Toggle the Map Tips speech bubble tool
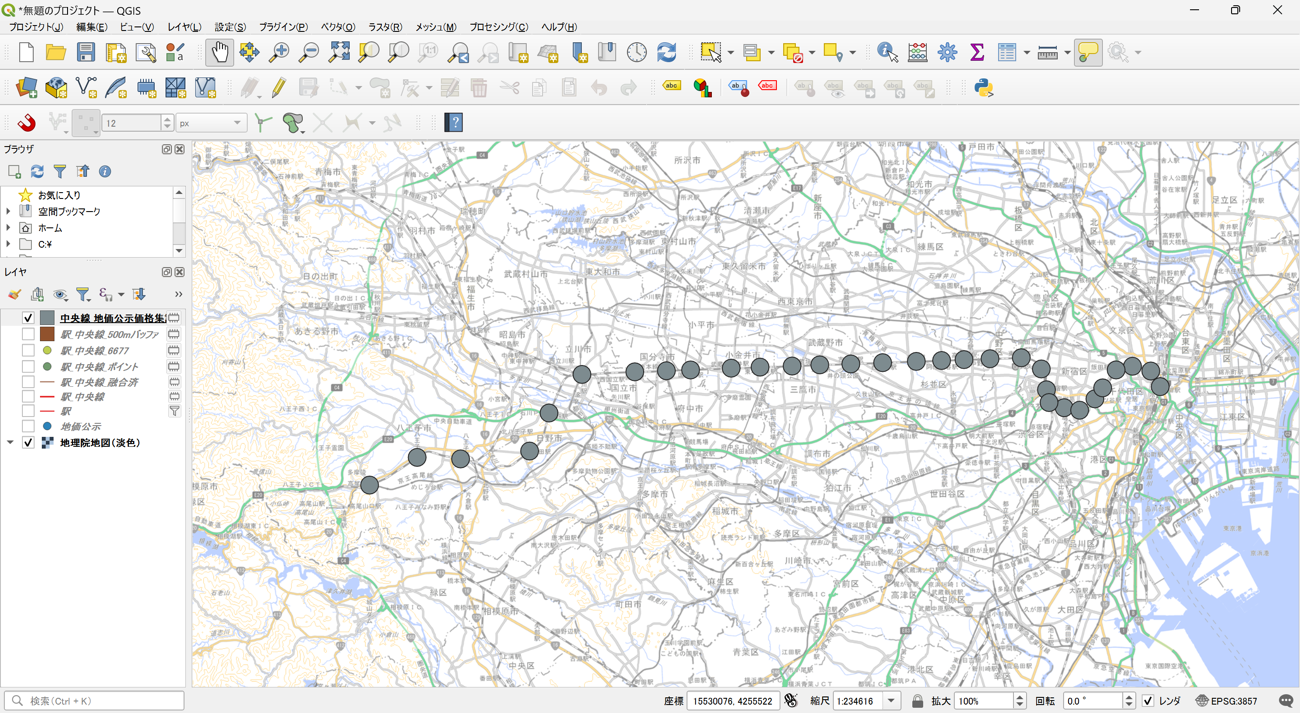This screenshot has width=1300, height=713. point(1088,52)
